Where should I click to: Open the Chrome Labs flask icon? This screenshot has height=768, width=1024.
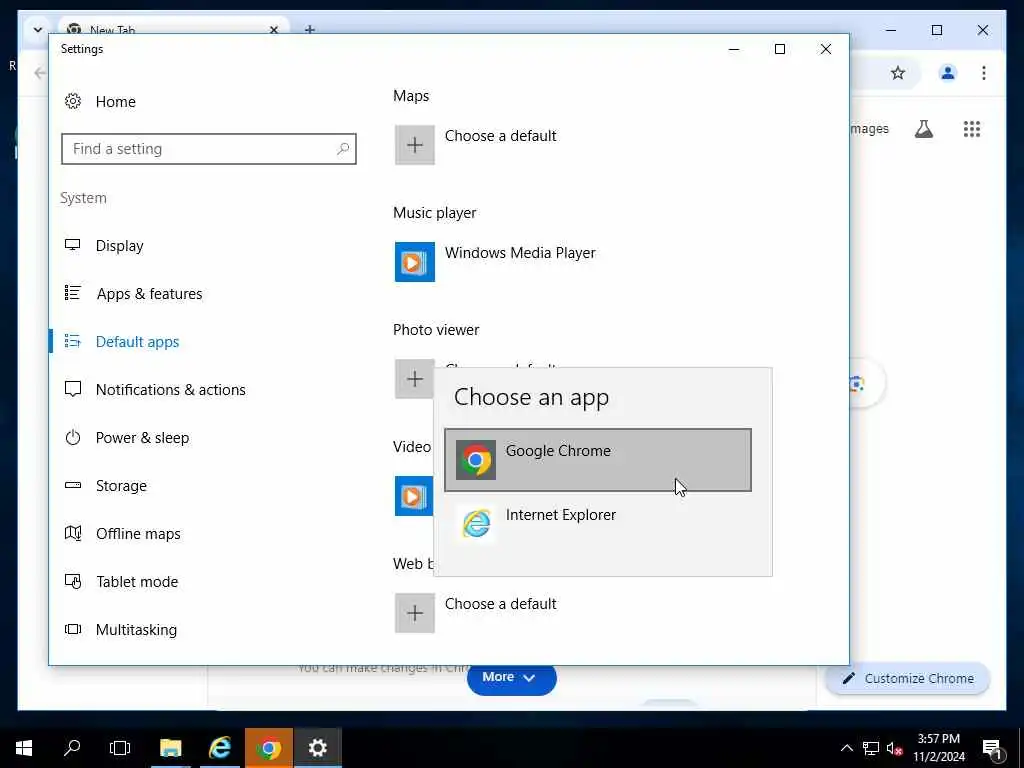[923, 129]
